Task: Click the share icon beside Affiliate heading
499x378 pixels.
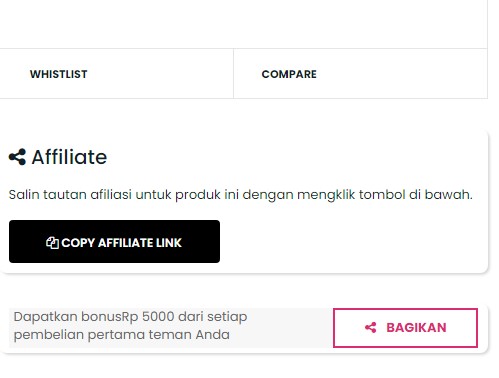Action: click(x=17, y=157)
